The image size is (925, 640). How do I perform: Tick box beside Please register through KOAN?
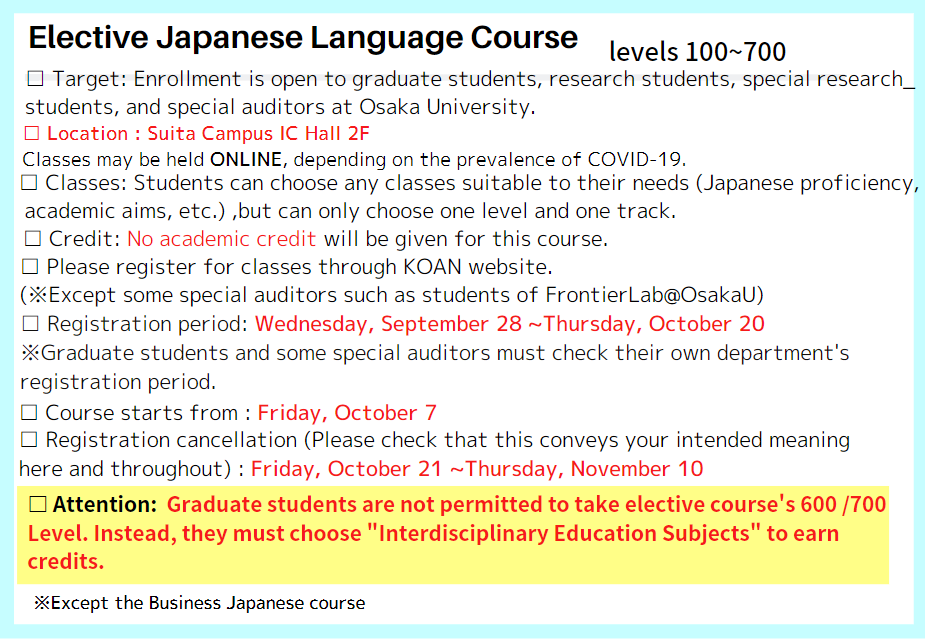(30, 267)
